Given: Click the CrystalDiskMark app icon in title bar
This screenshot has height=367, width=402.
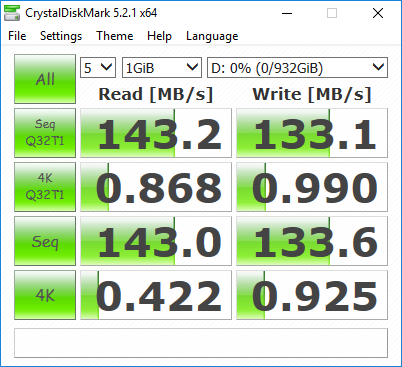Looking at the screenshot, I should tap(12, 13).
